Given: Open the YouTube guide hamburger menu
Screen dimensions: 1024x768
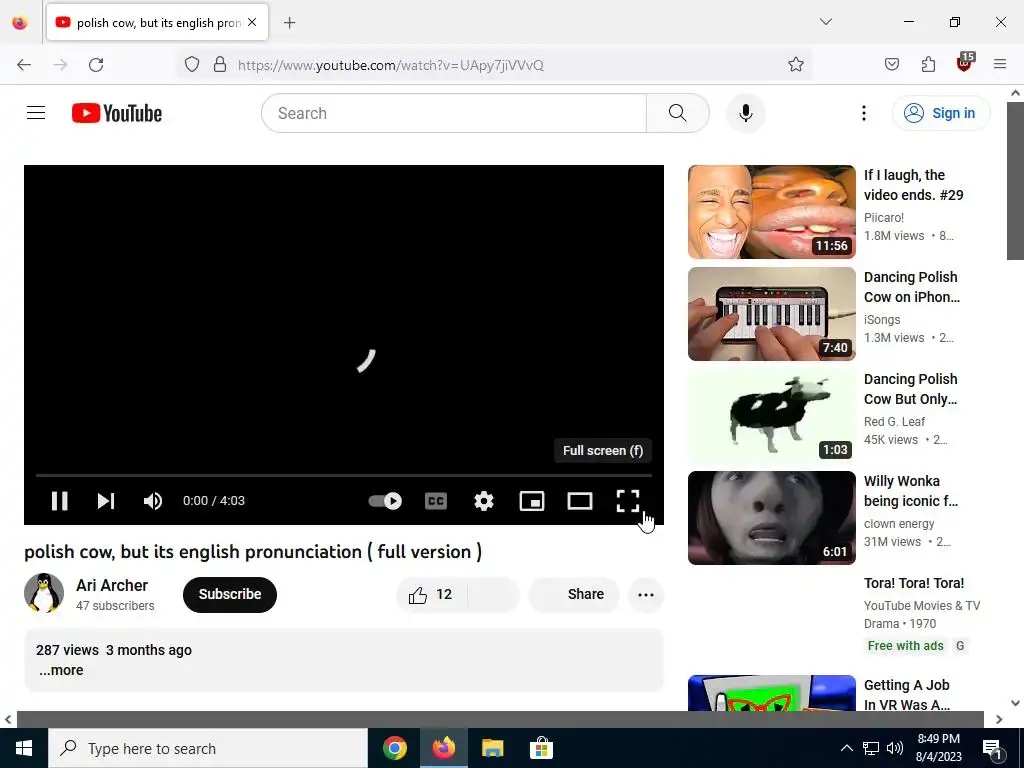Looking at the screenshot, I should click(x=36, y=113).
